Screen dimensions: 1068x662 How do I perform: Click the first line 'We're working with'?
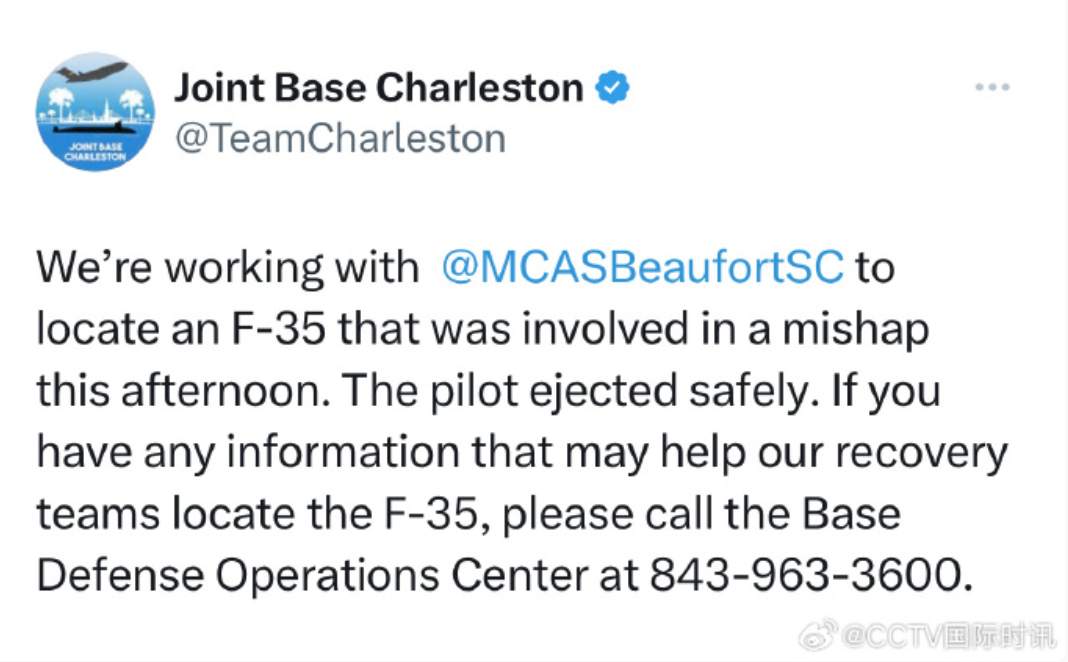pos(227,267)
